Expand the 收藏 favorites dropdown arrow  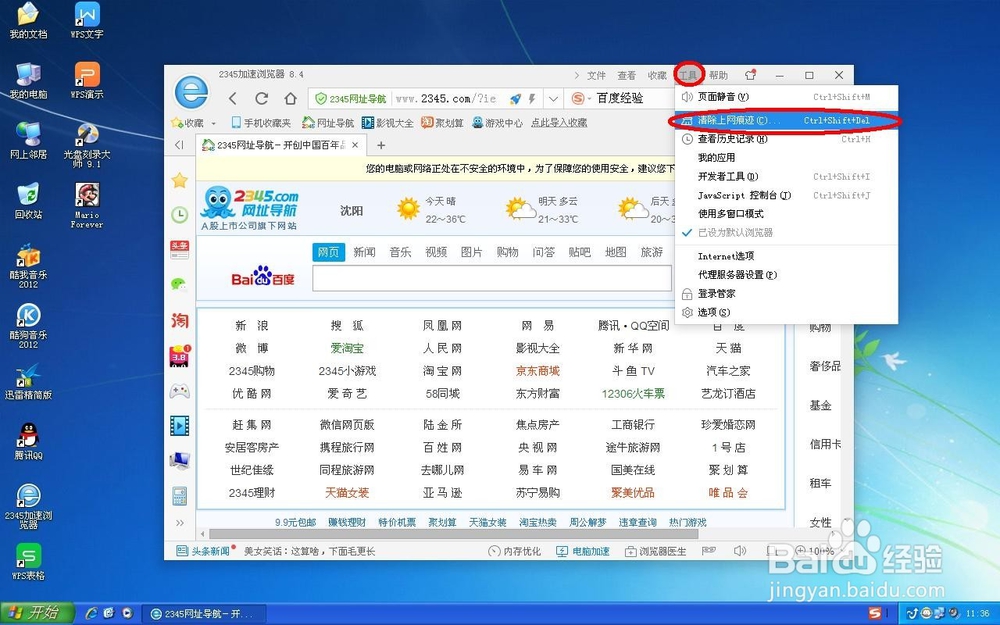[214, 123]
